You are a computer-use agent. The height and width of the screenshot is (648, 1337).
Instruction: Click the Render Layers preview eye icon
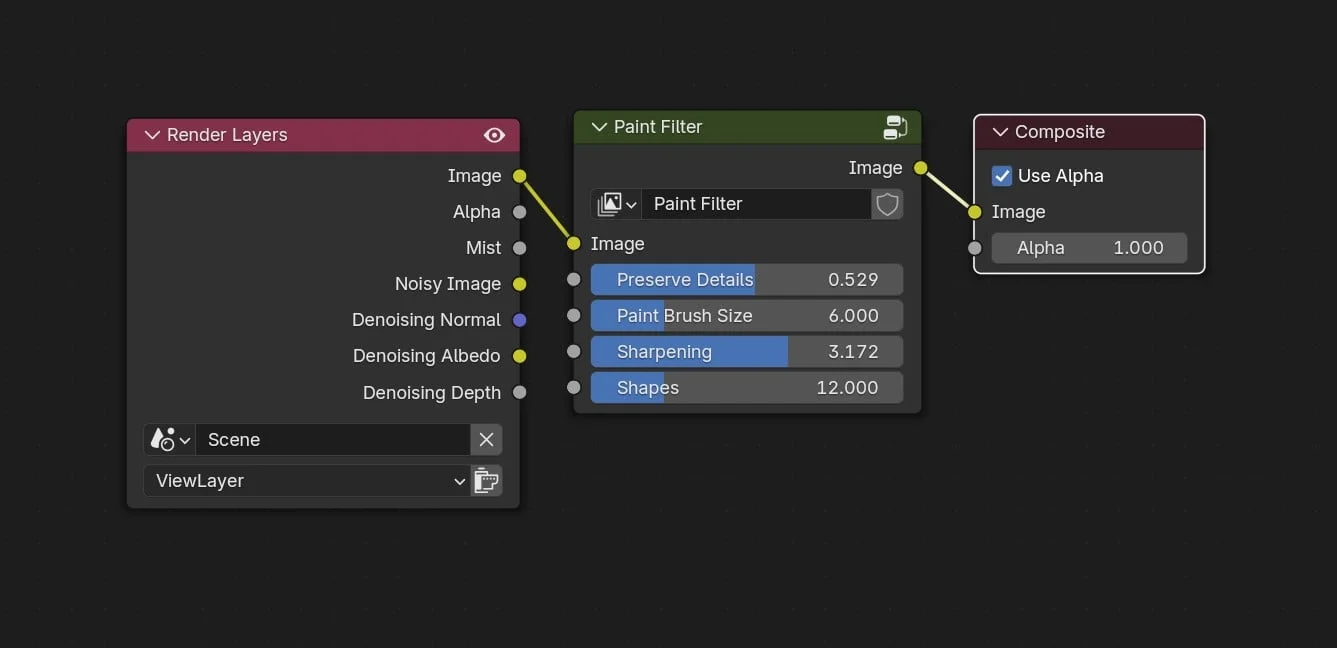click(494, 135)
